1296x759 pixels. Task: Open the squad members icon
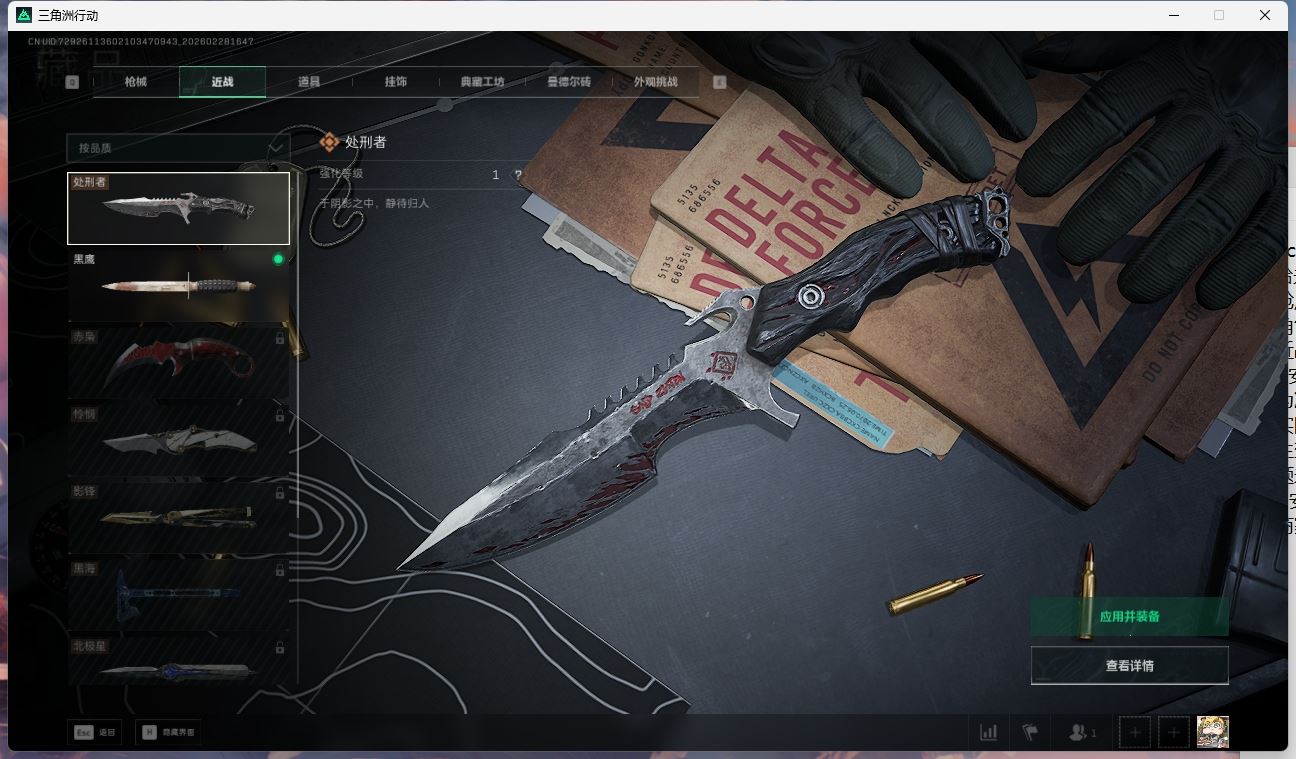[1081, 732]
